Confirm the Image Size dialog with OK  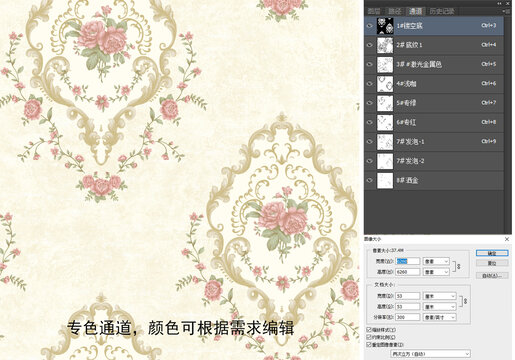(492, 253)
